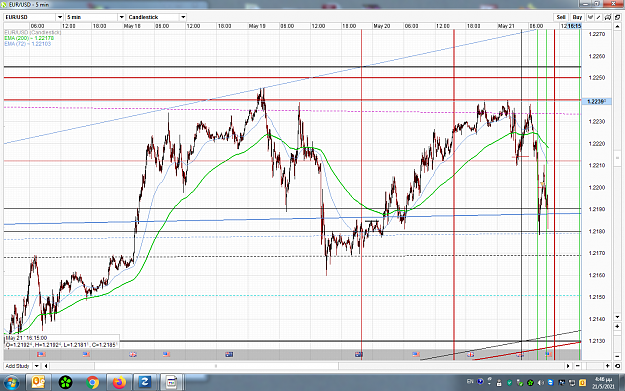Click the 1.2270 price axis label
This screenshot has width=625, height=391.
tap(597, 34)
